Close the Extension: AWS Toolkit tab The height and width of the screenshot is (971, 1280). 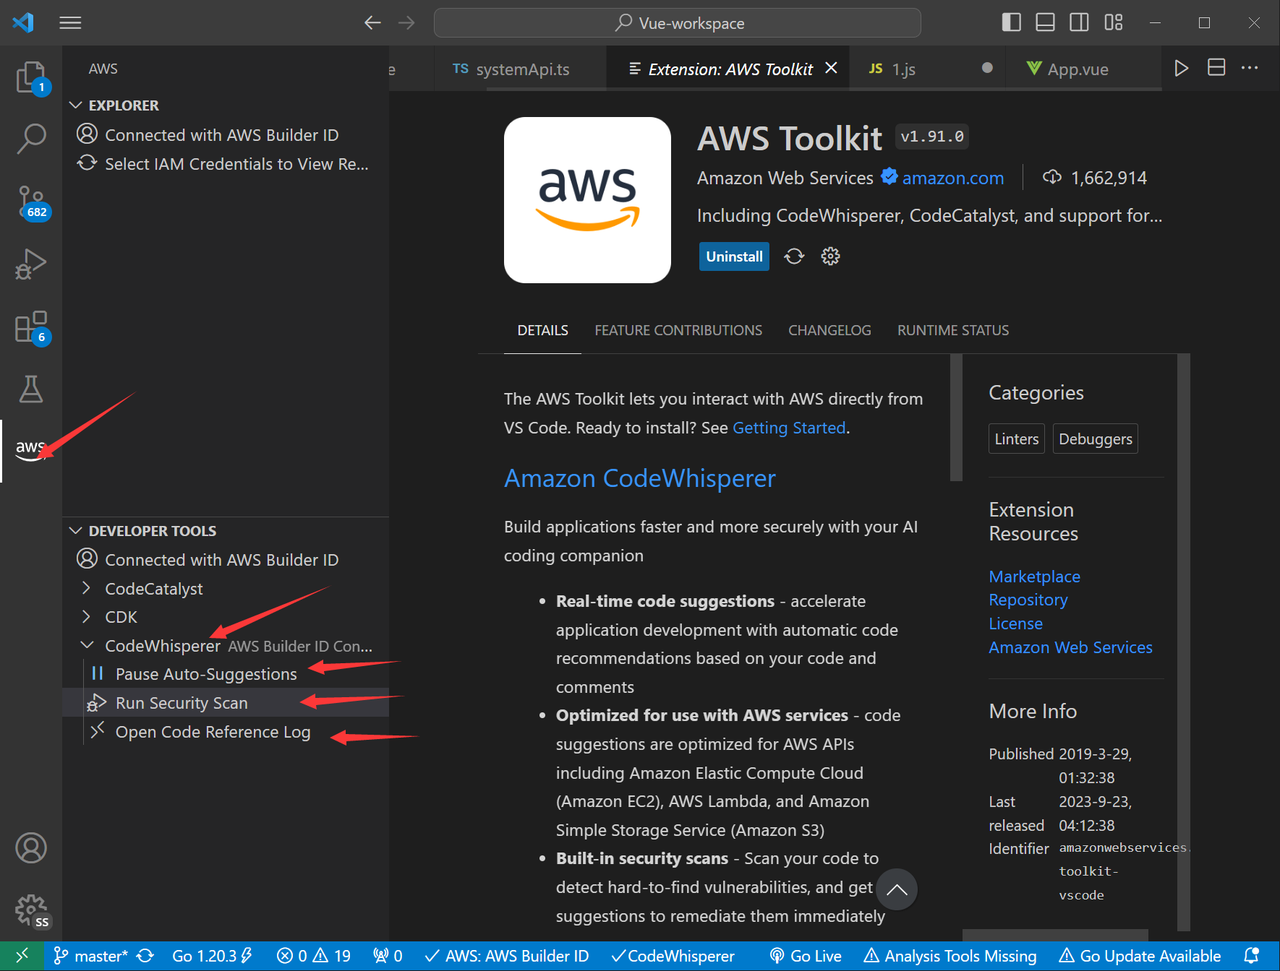831,68
